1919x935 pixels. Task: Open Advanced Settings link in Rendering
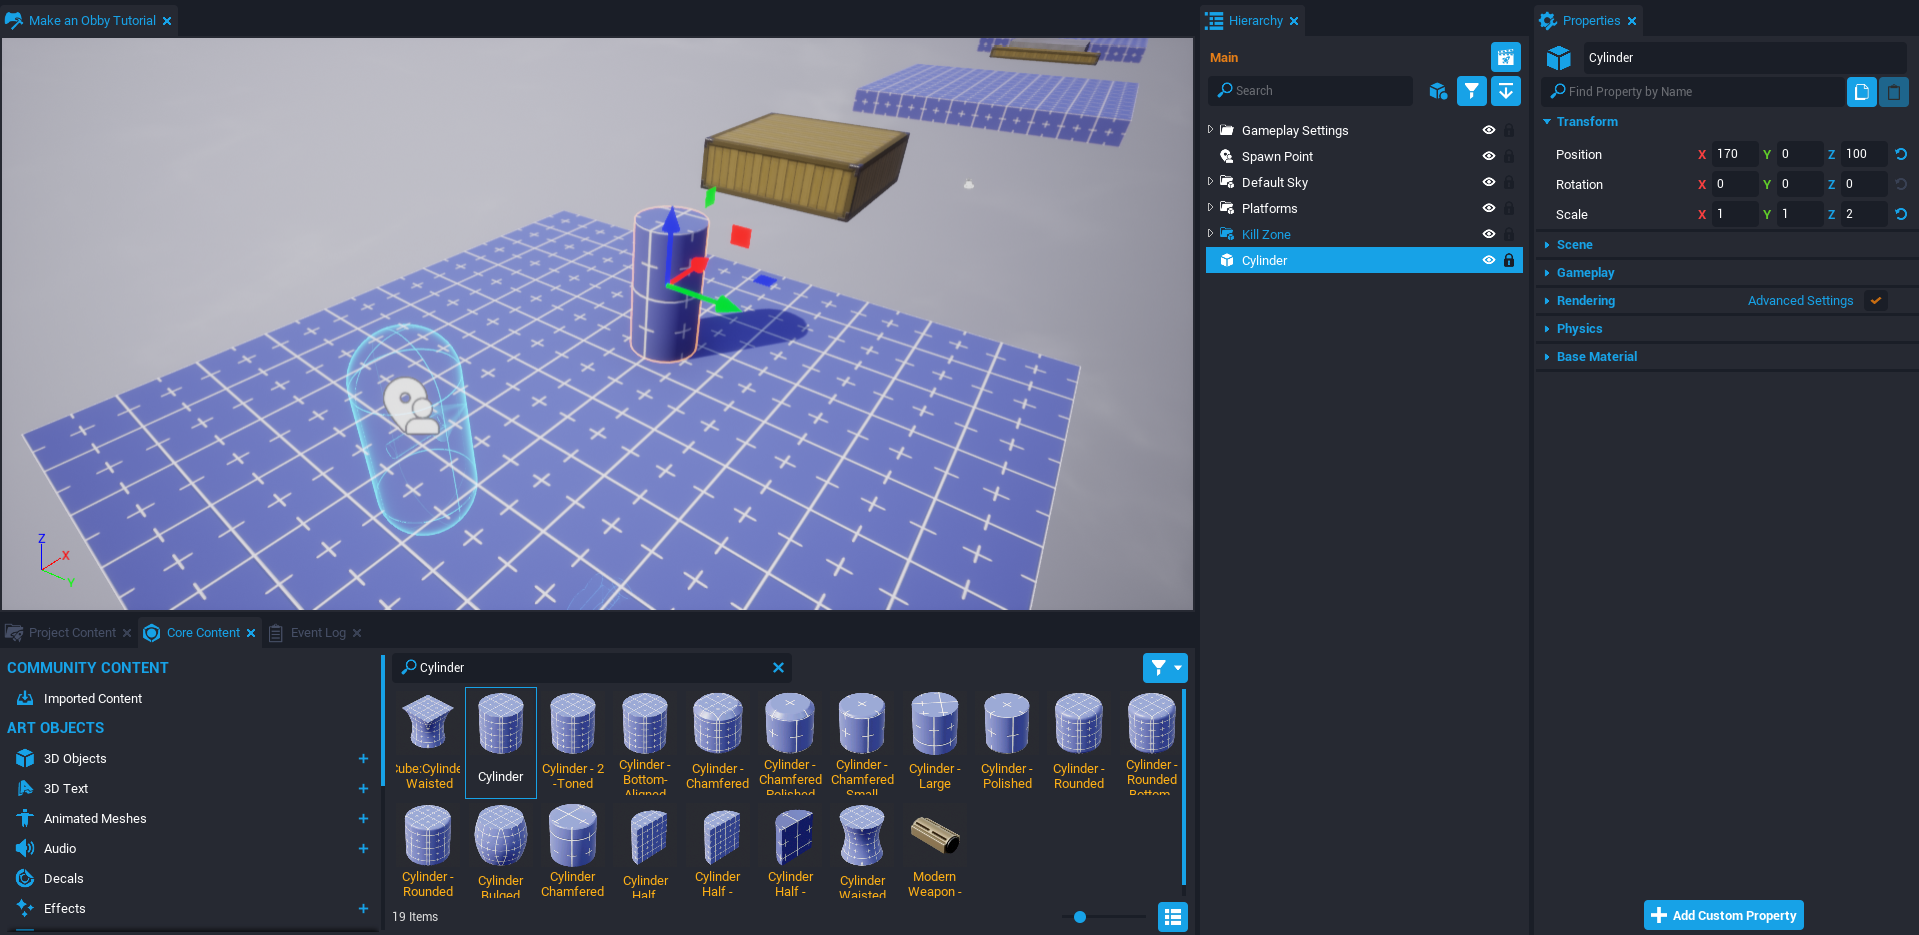tap(1800, 301)
